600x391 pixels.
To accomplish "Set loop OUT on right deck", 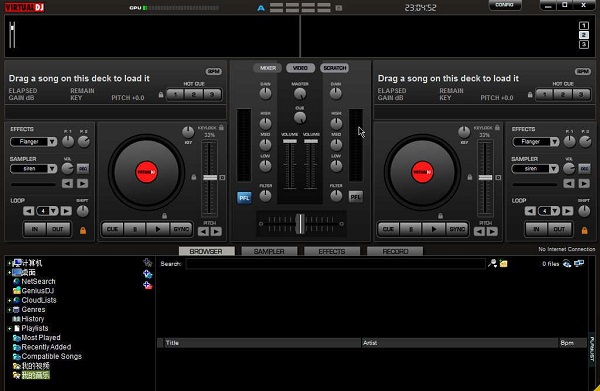I will 559,229.
